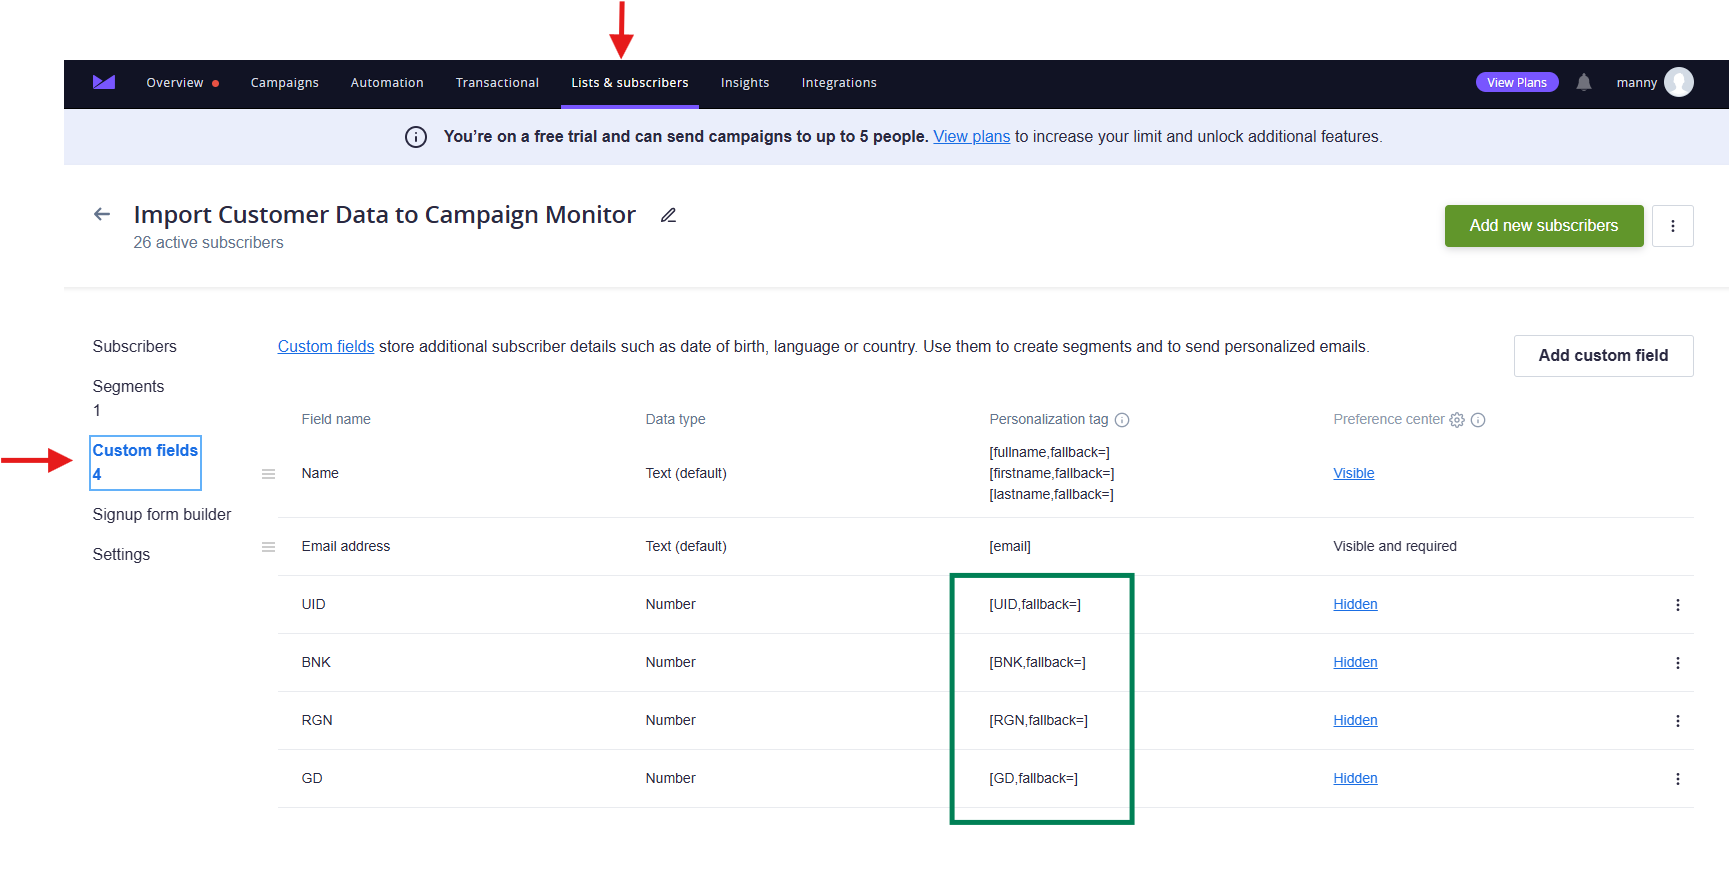Click Hidden link in BNK row
Viewport: 1729px width, 874px height.
point(1355,663)
